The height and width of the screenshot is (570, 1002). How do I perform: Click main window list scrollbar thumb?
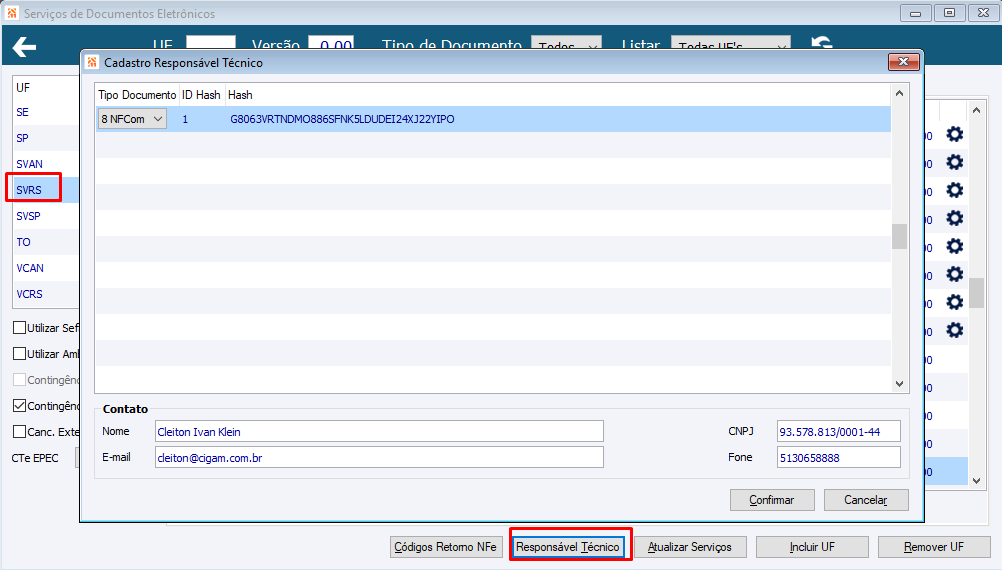click(976, 293)
